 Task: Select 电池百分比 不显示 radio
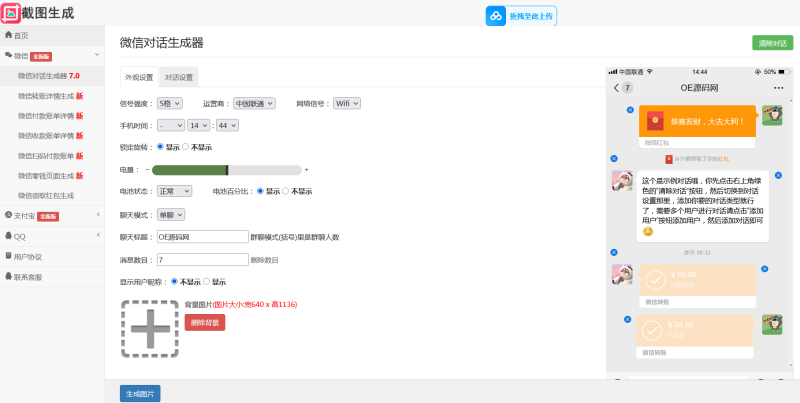pyautogui.click(x=285, y=191)
